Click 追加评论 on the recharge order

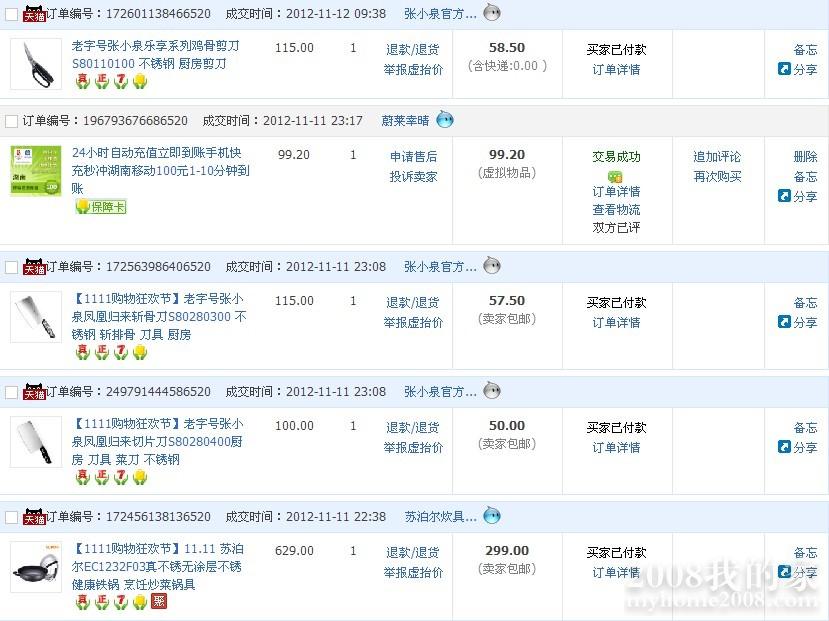tap(717, 157)
